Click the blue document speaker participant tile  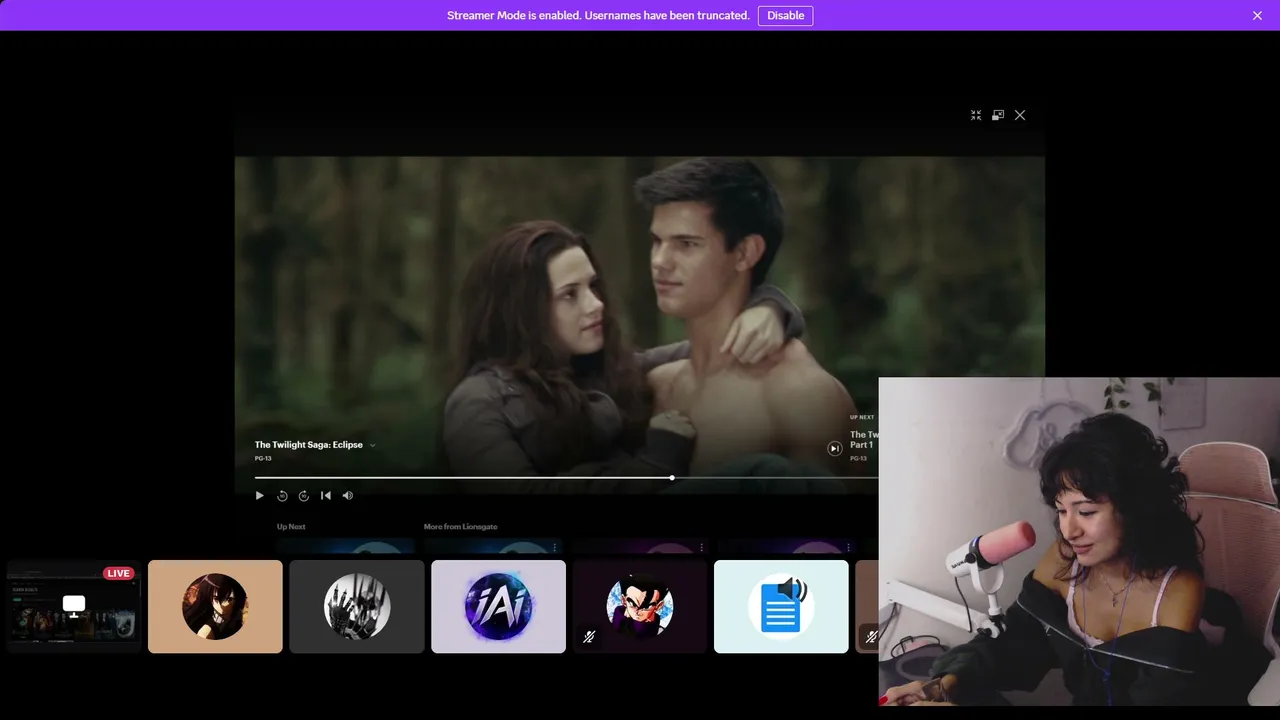coord(781,606)
